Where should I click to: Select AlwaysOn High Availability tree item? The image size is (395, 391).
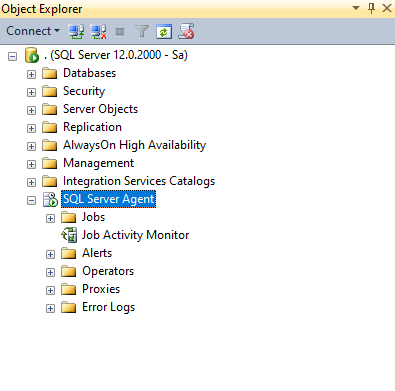tap(134, 145)
